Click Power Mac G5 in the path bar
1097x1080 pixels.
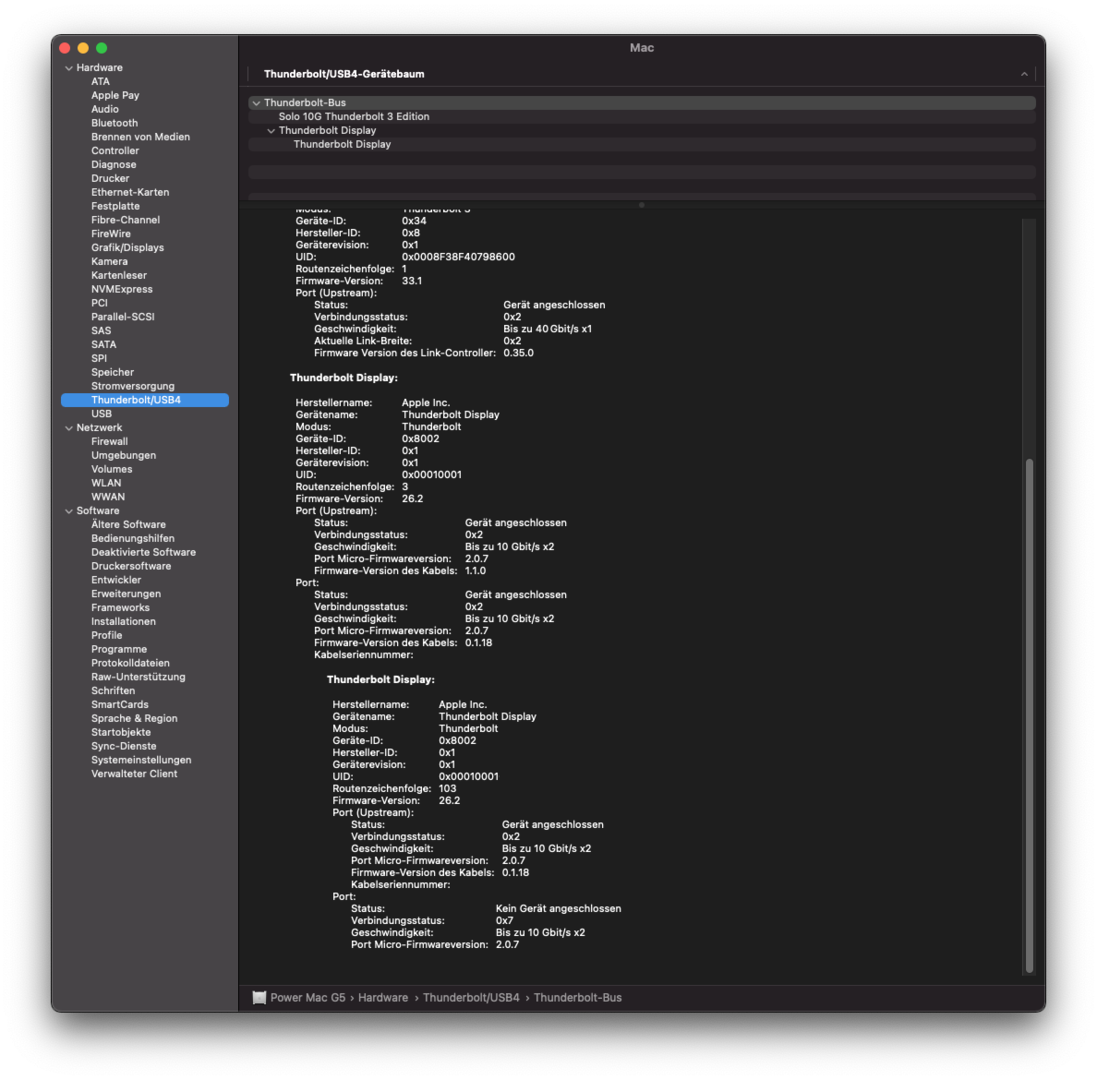point(308,997)
